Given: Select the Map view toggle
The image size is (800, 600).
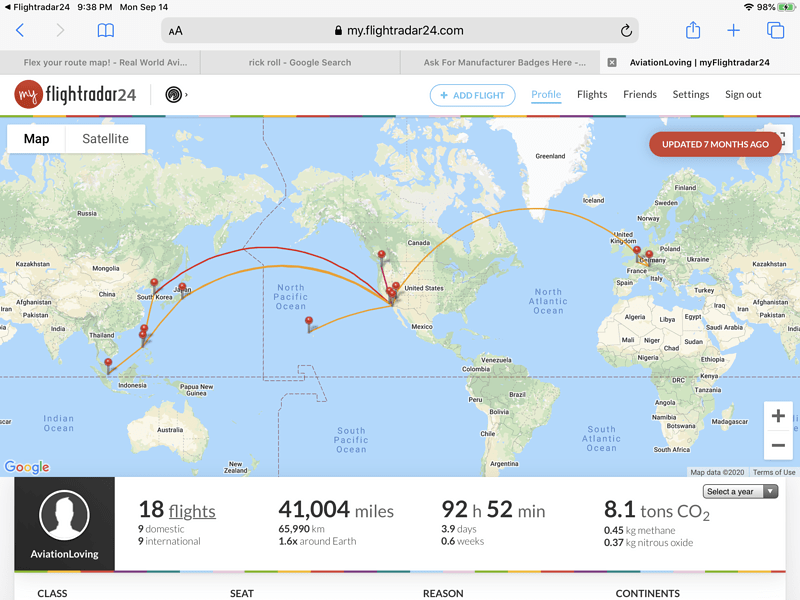Looking at the screenshot, I should click(36, 139).
